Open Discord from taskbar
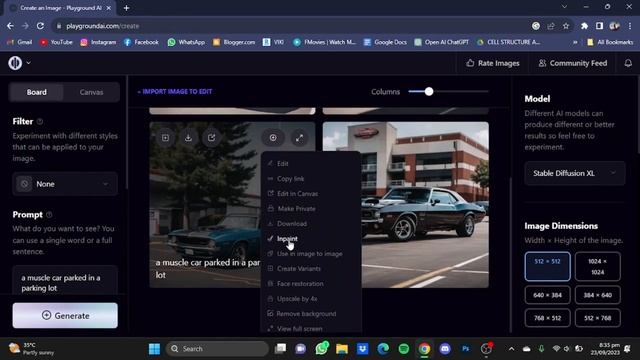Screen dimensions: 640x360 pos(445,349)
